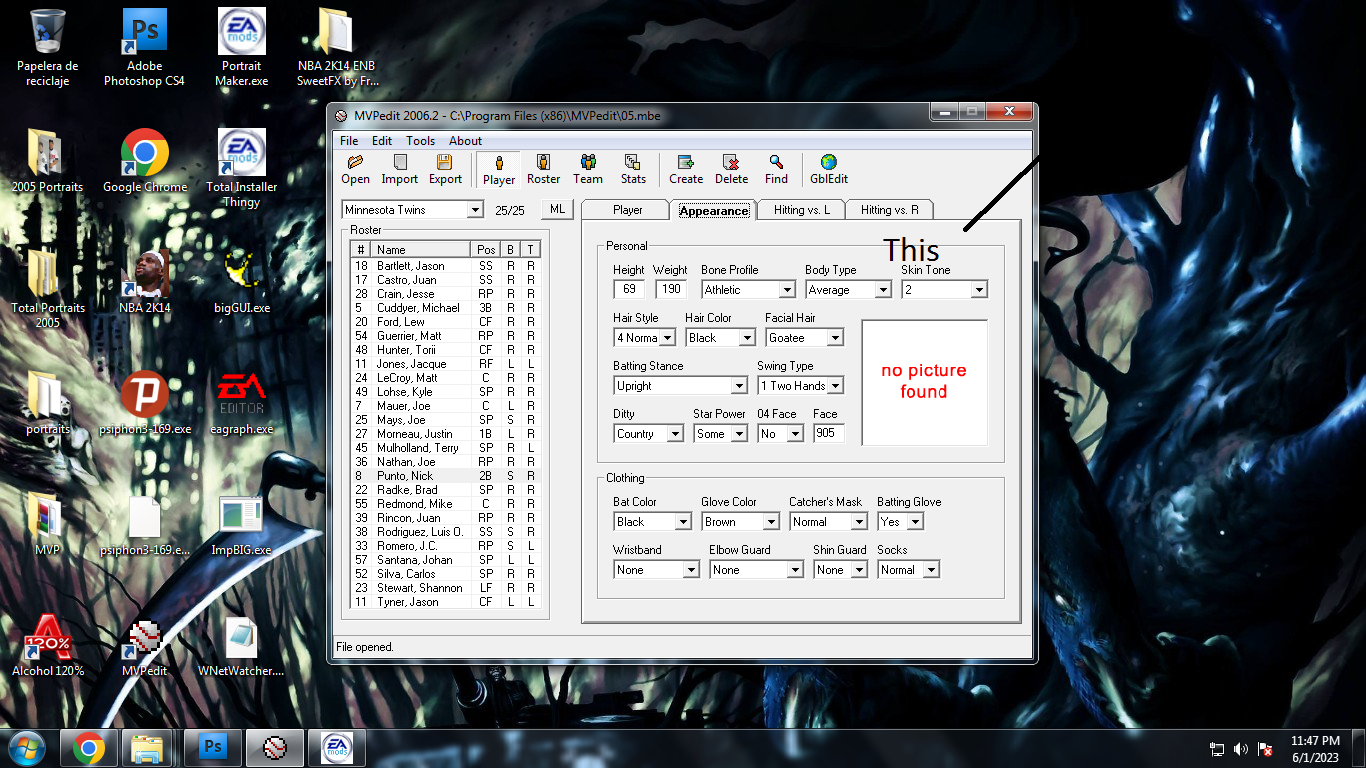Expand the Minnesota Twins team dropdown
The height and width of the screenshot is (768, 1366).
(475, 210)
